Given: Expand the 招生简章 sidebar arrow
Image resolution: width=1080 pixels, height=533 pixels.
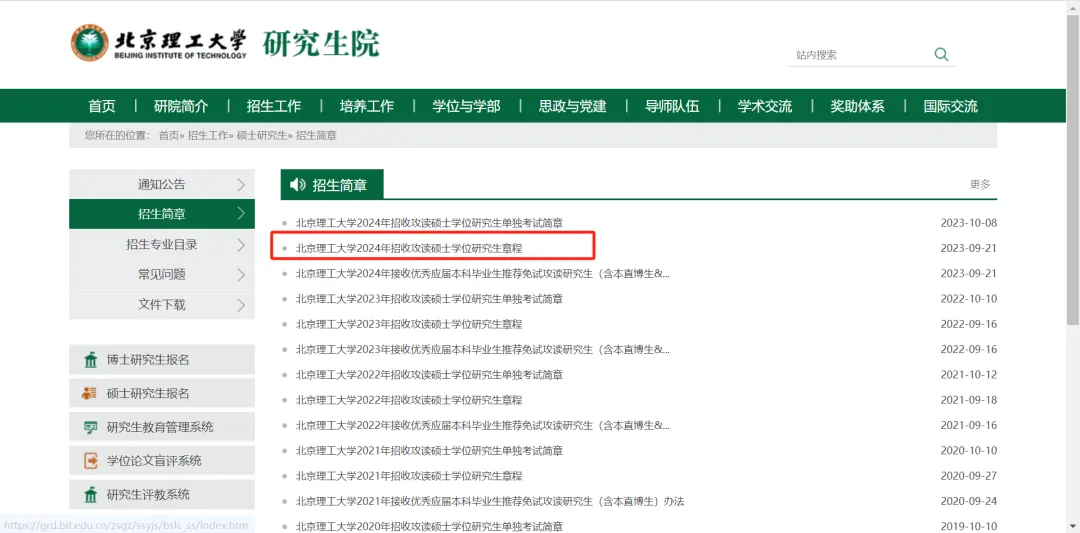Looking at the screenshot, I should coord(241,214).
